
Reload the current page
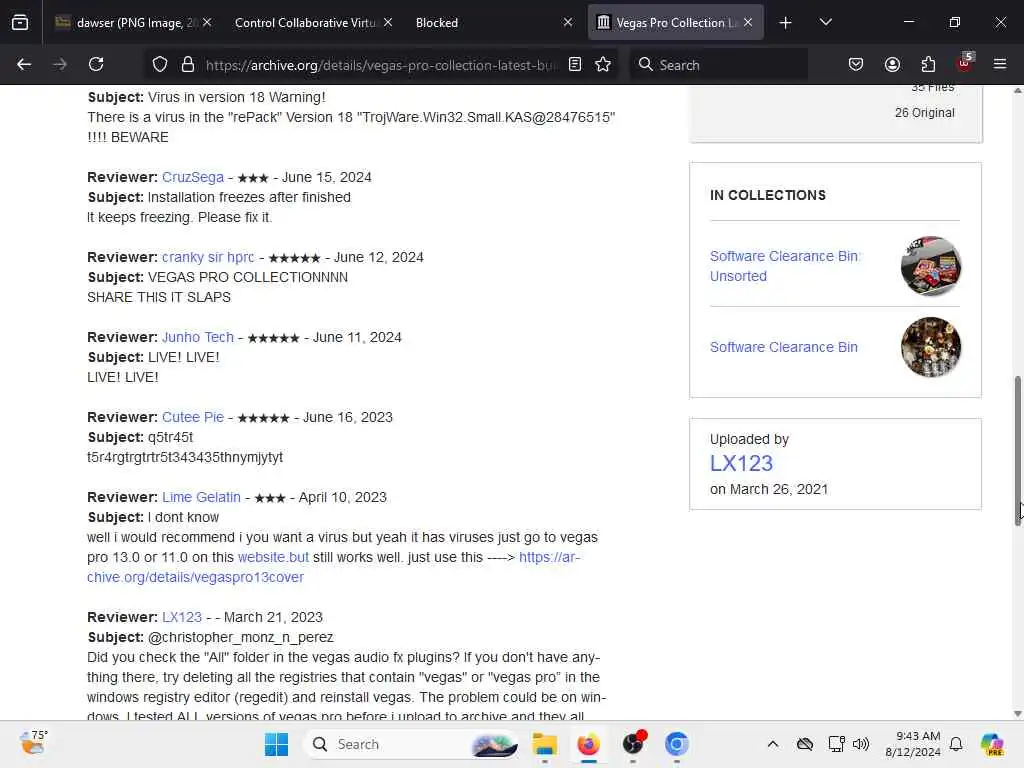pos(96,64)
